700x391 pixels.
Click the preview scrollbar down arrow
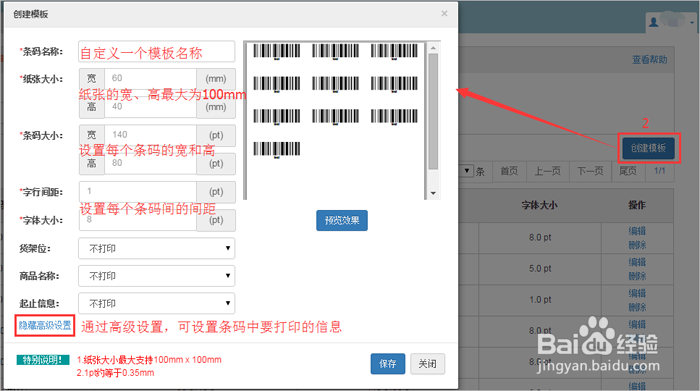433,193
